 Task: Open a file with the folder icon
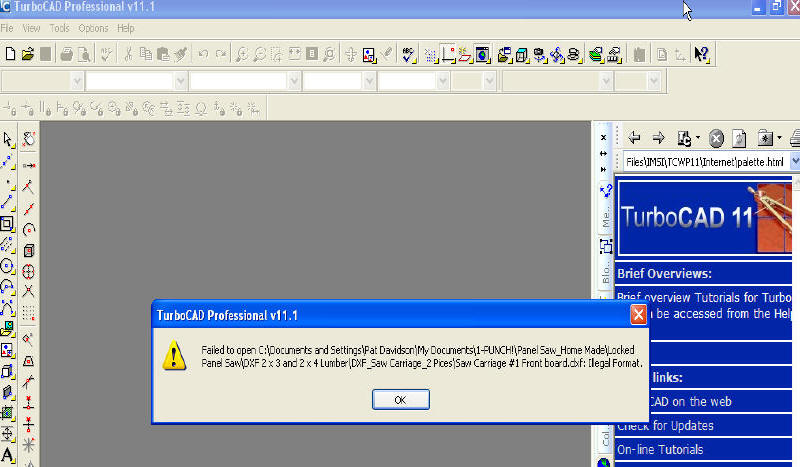click(x=28, y=54)
